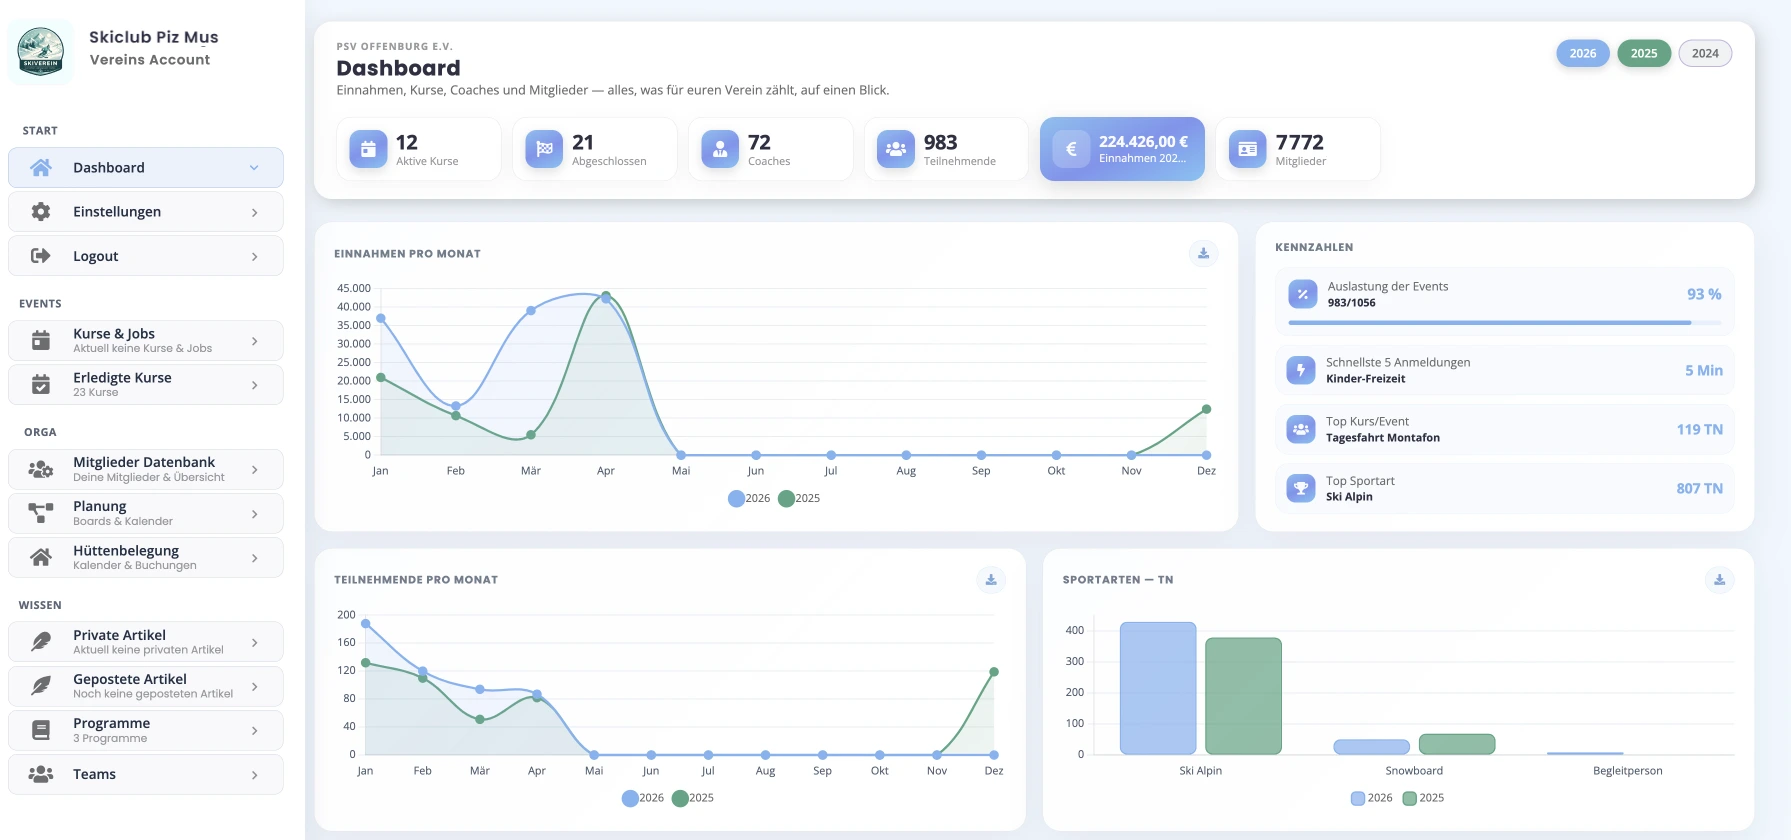Click the Hüttenbelegung house icon
The height and width of the screenshot is (840, 1791).
[x=41, y=558]
